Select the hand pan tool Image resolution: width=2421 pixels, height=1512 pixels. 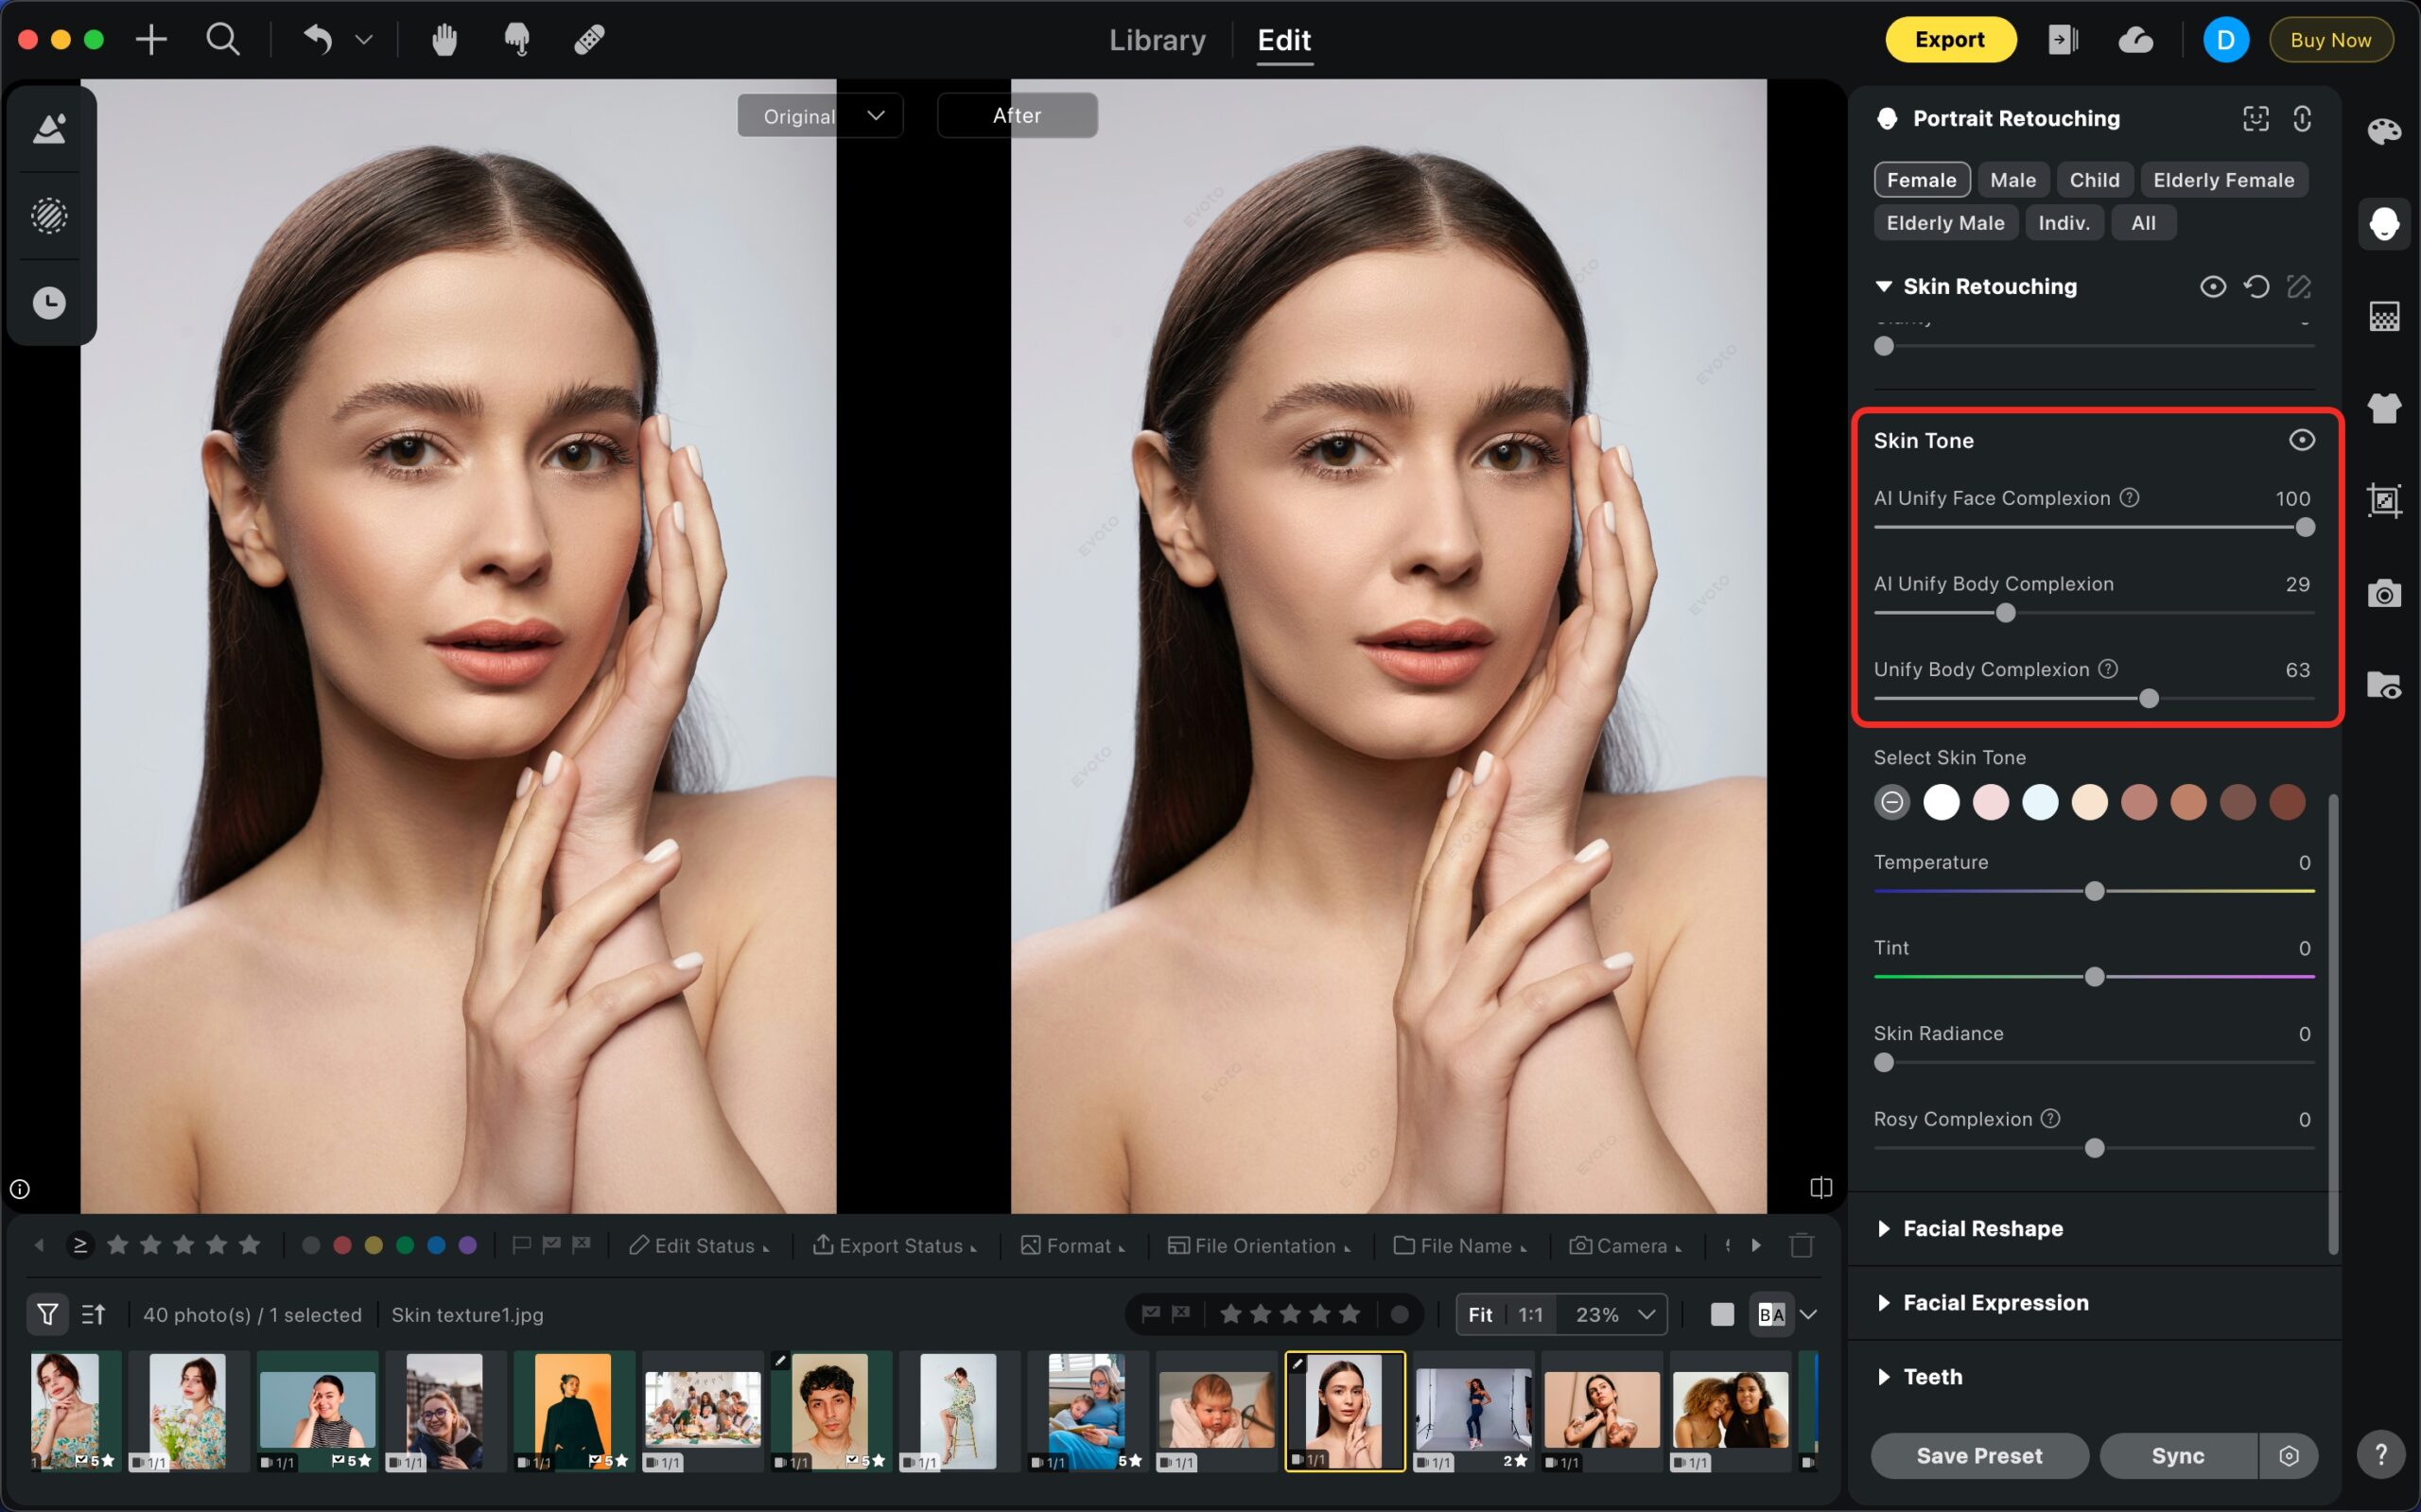pos(444,40)
